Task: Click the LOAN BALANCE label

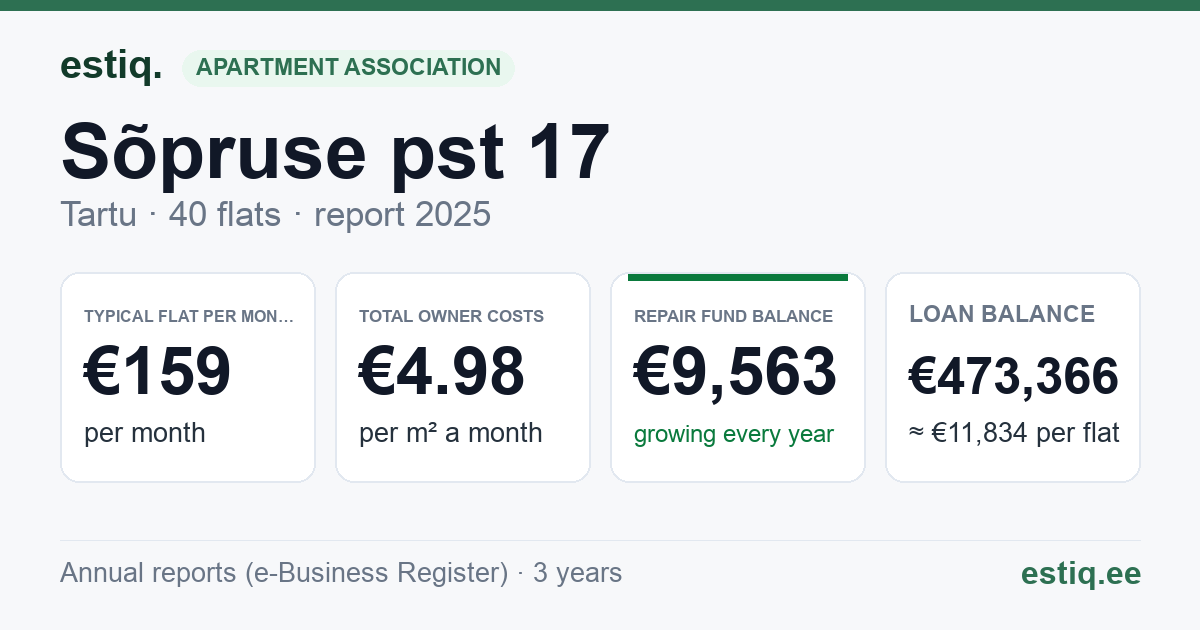Action: (x=1002, y=314)
